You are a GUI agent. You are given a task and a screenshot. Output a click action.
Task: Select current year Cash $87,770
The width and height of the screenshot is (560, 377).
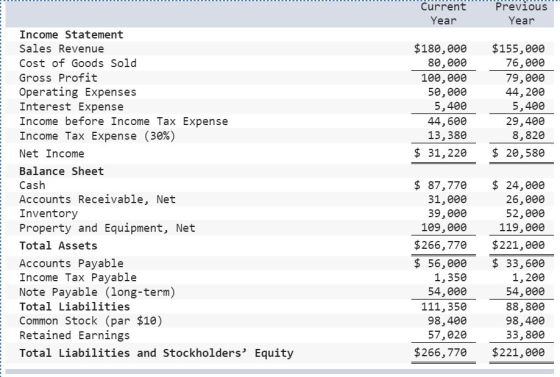[x=440, y=185]
